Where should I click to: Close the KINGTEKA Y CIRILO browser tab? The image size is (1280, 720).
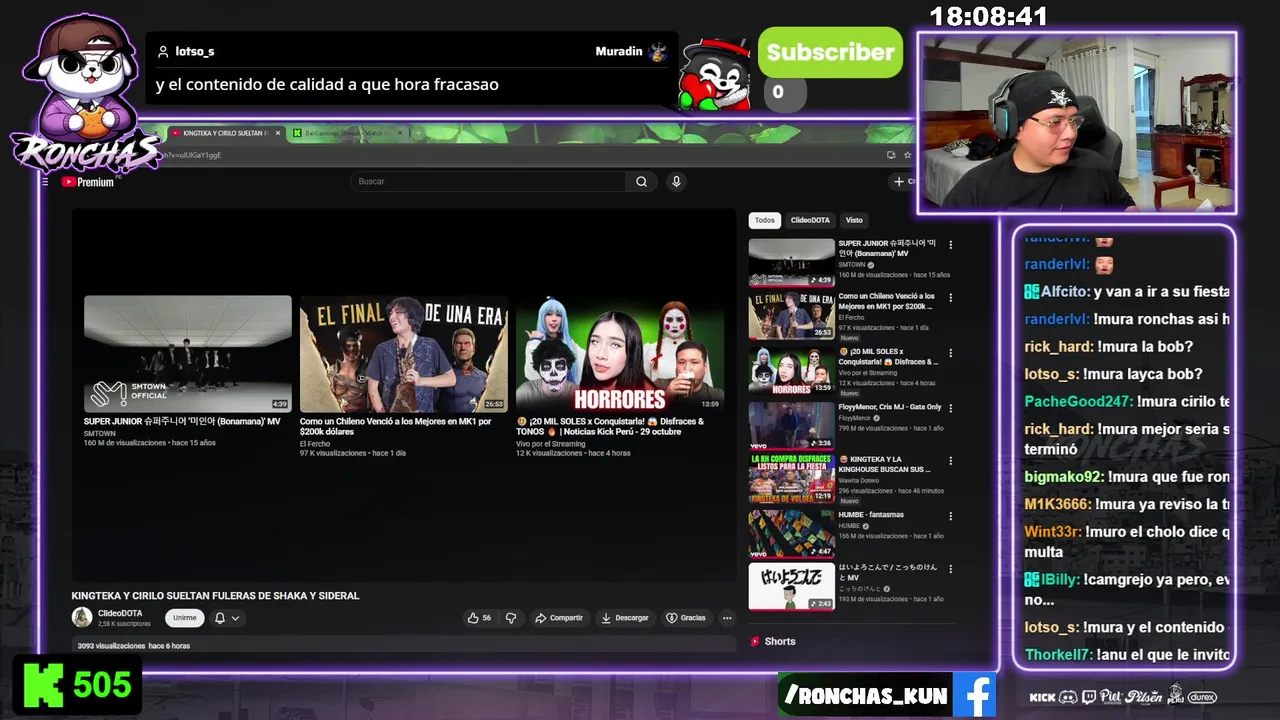277,133
